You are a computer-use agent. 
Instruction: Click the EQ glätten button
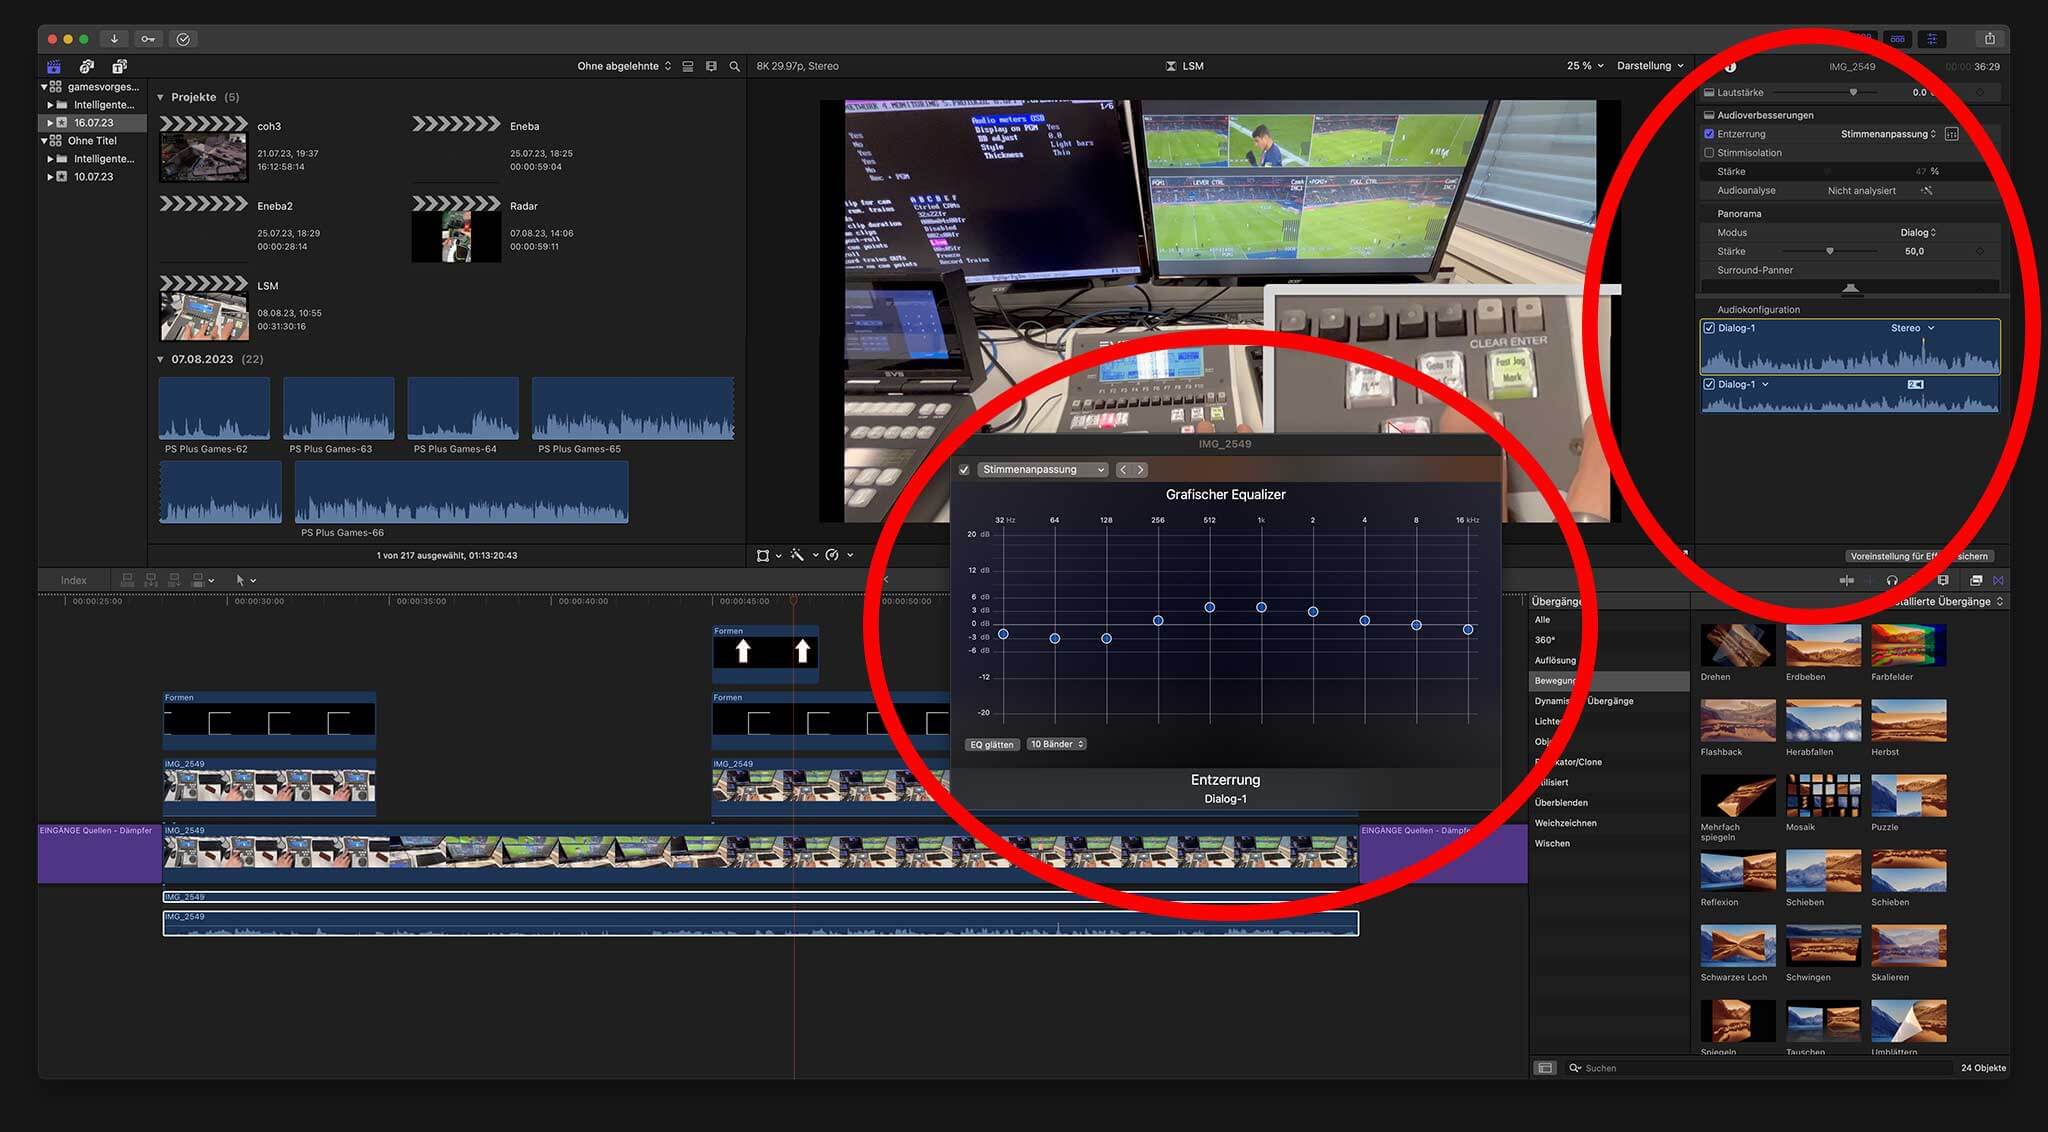[x=991, y=744]
